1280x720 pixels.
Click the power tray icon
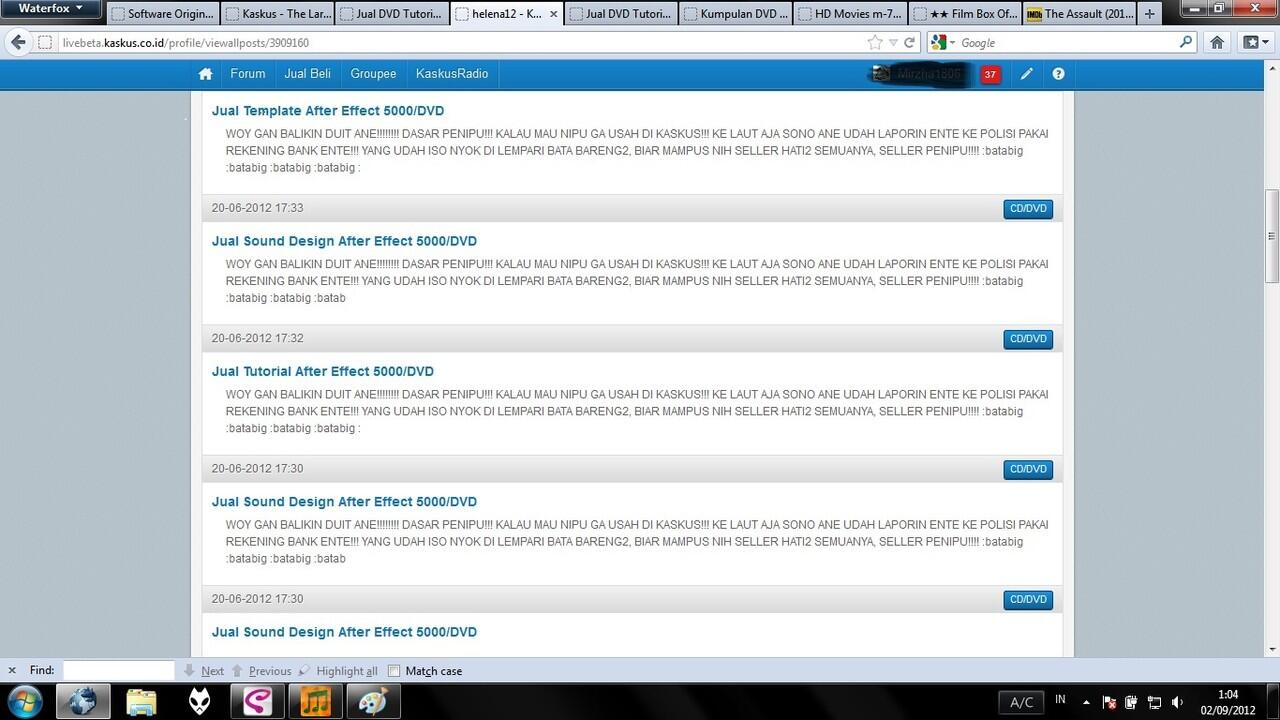(1131, 702)
